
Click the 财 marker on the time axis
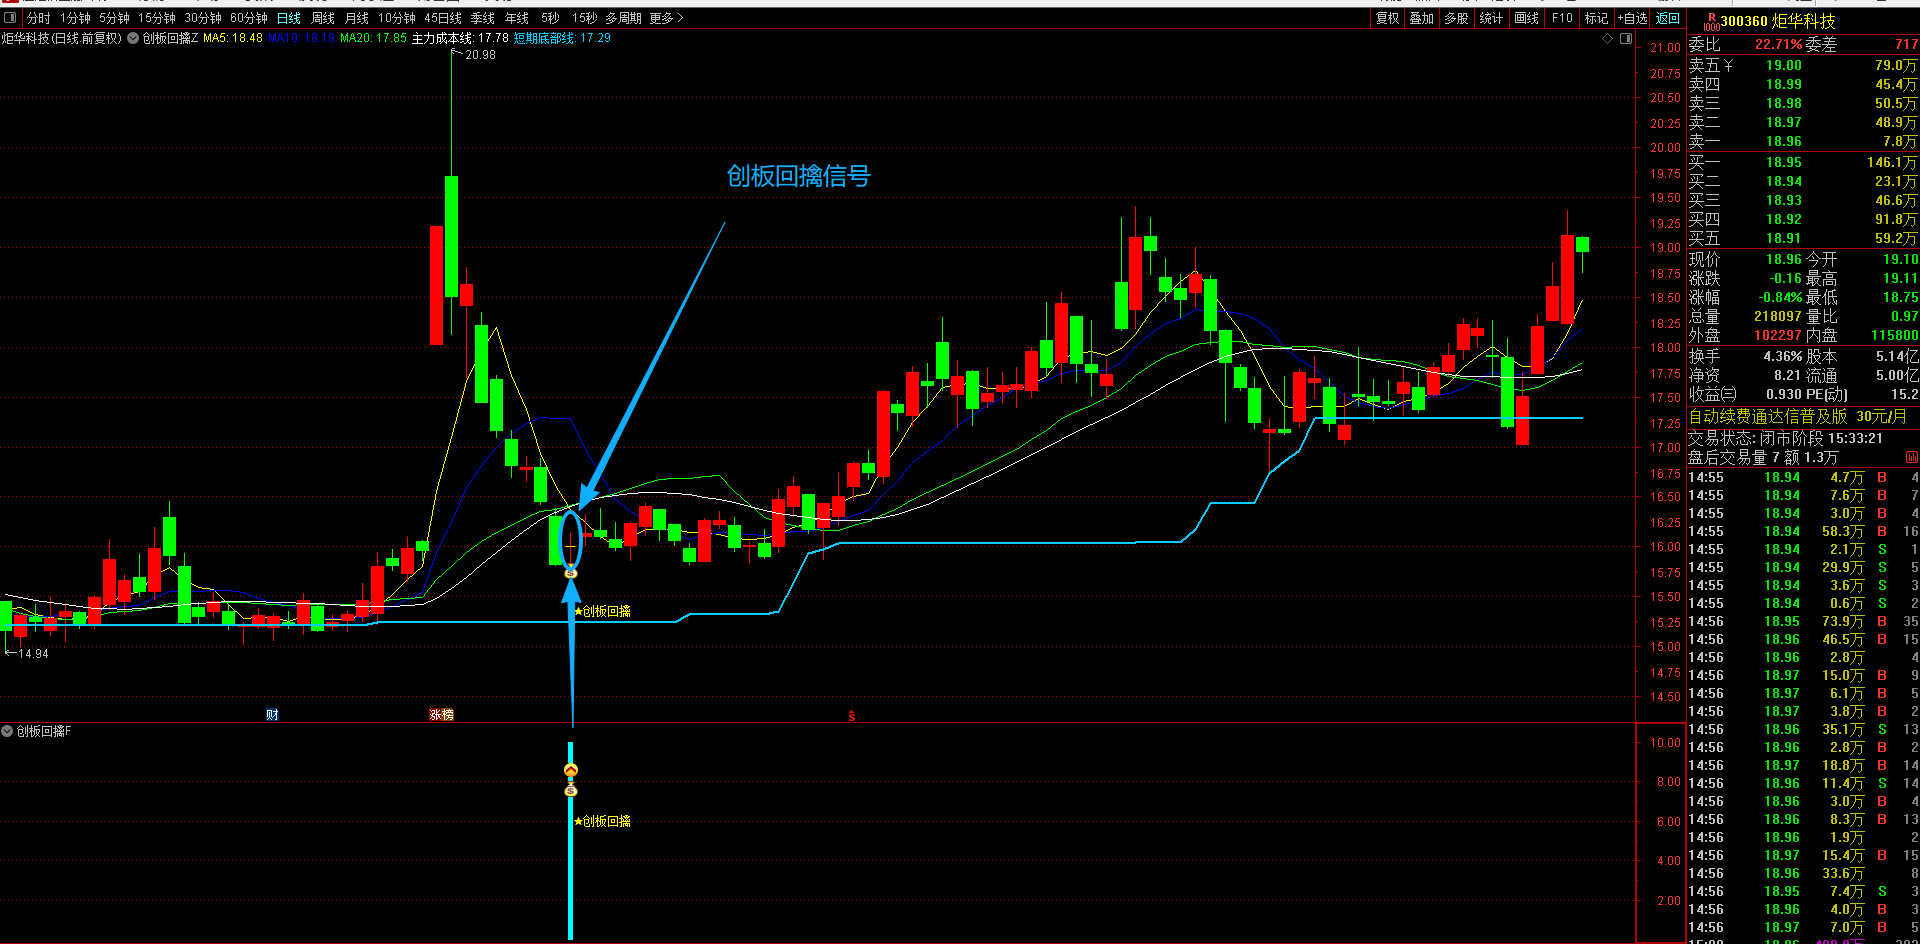pos(272,715)
